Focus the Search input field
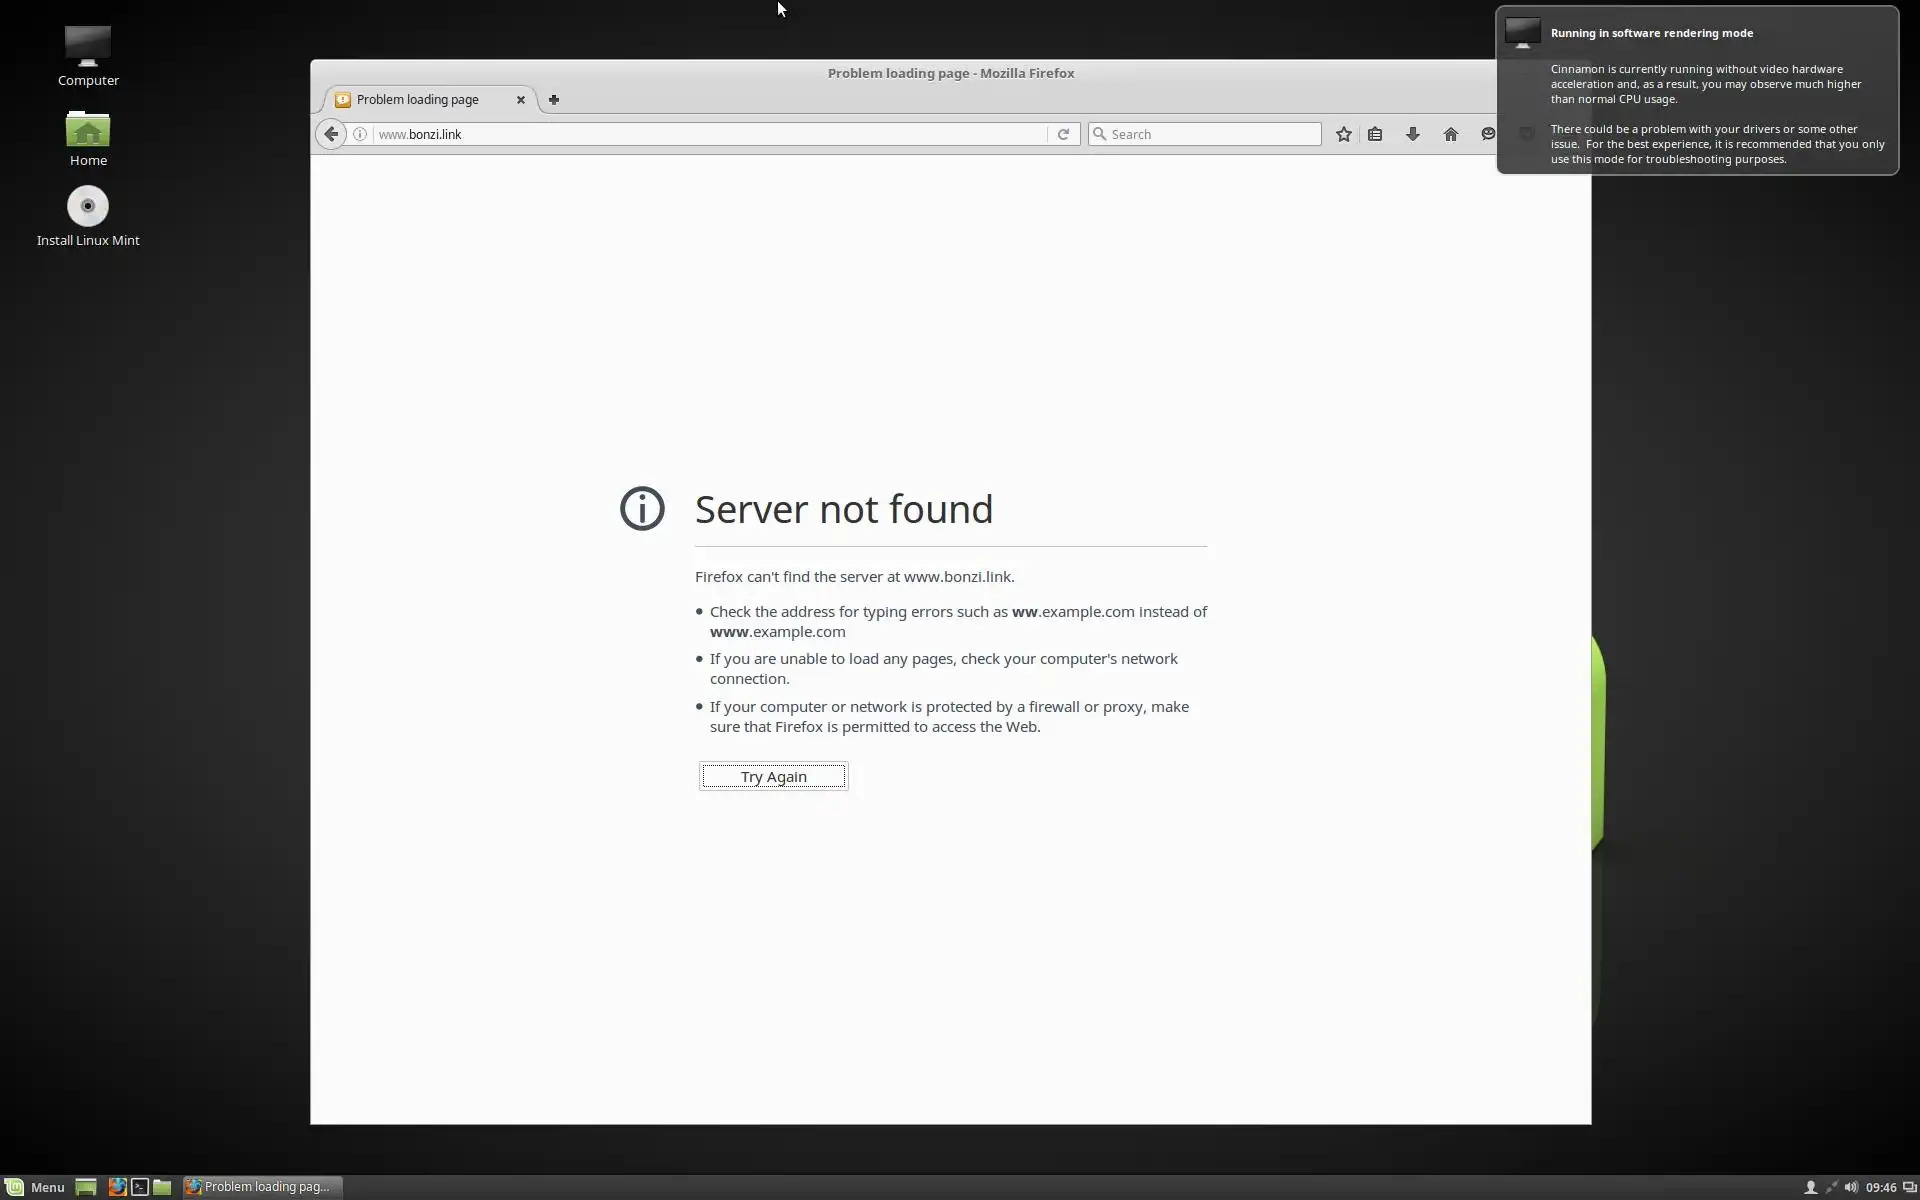This screenshot has height=1200, width=1920. coord(1210,134)
